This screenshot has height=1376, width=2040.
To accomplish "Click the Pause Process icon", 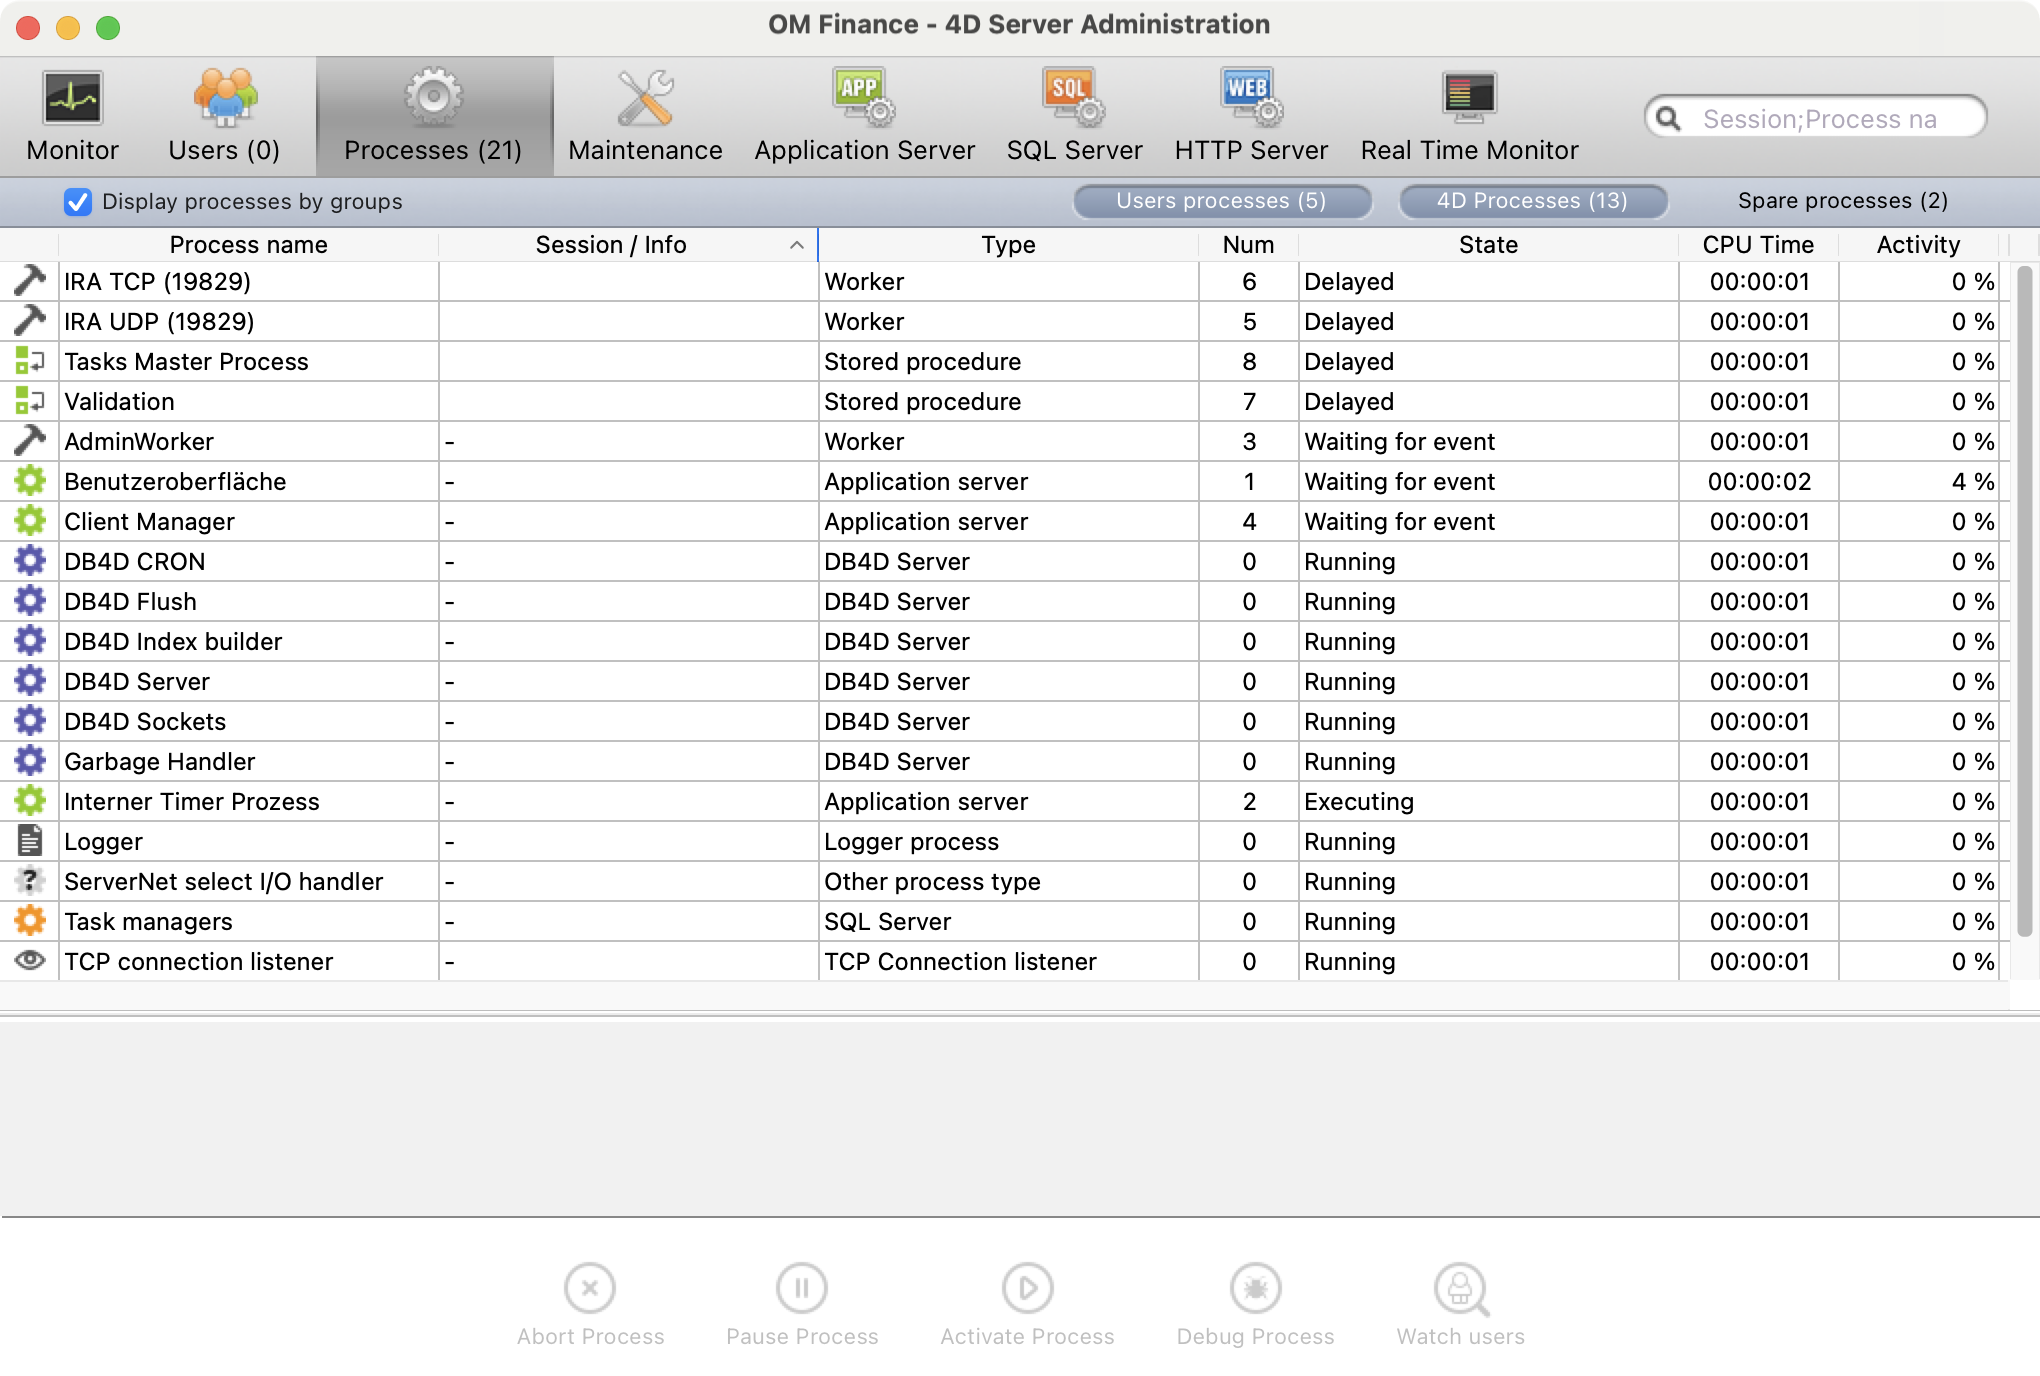I will tap(802, 1288).
